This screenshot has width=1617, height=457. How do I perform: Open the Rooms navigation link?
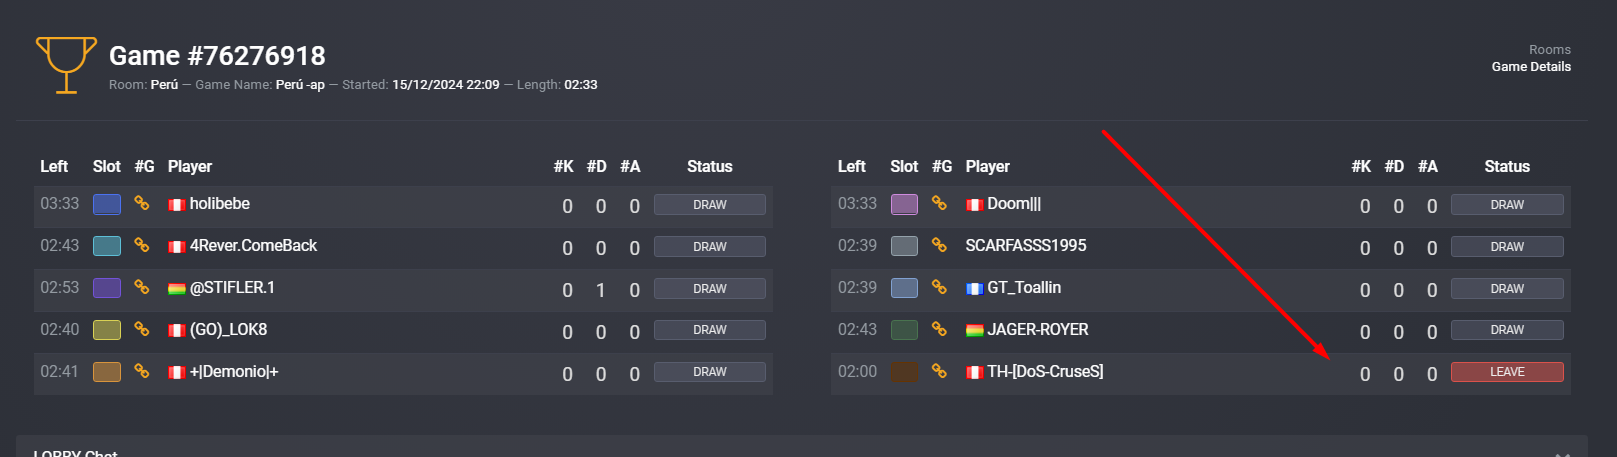(1549, 50)
